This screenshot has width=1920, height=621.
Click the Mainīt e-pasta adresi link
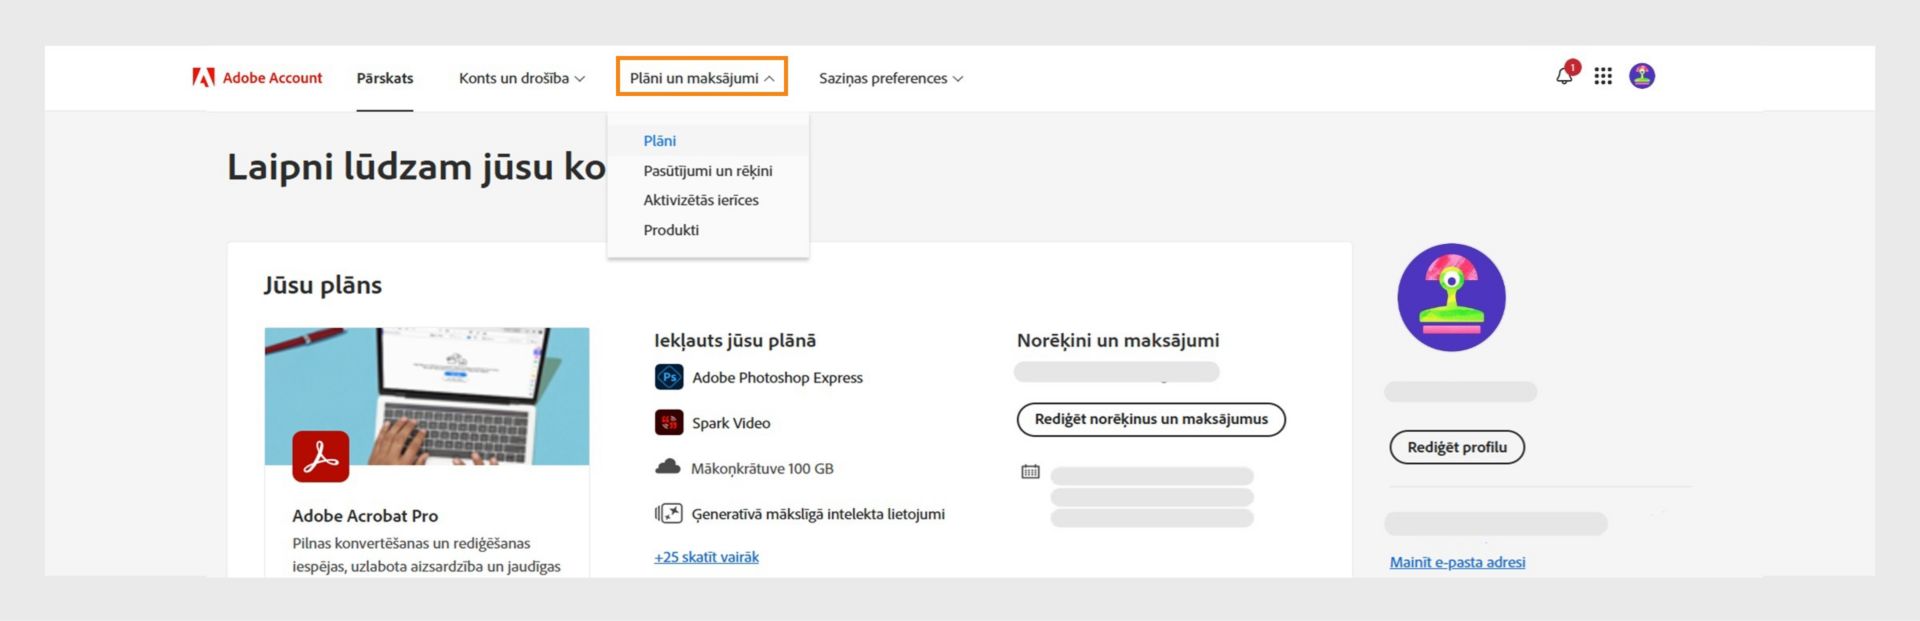1457,562
